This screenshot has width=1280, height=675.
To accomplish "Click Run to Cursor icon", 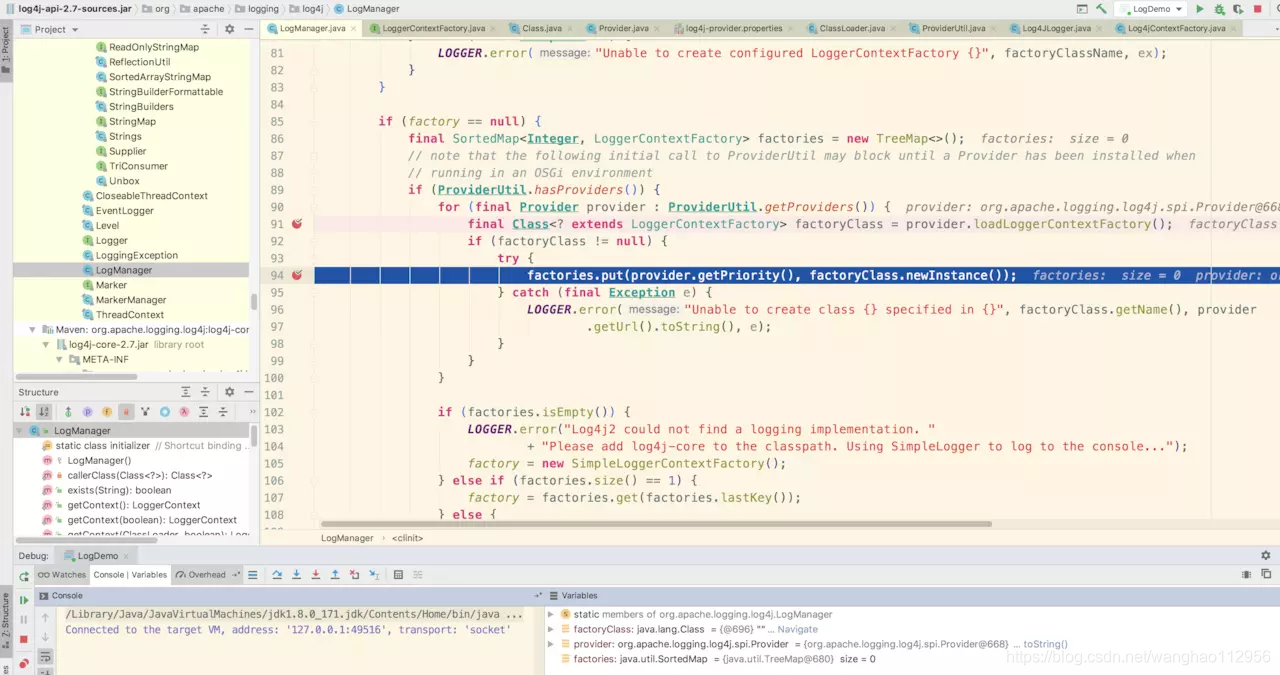I will pyautogui.click(x=374, y=575).
